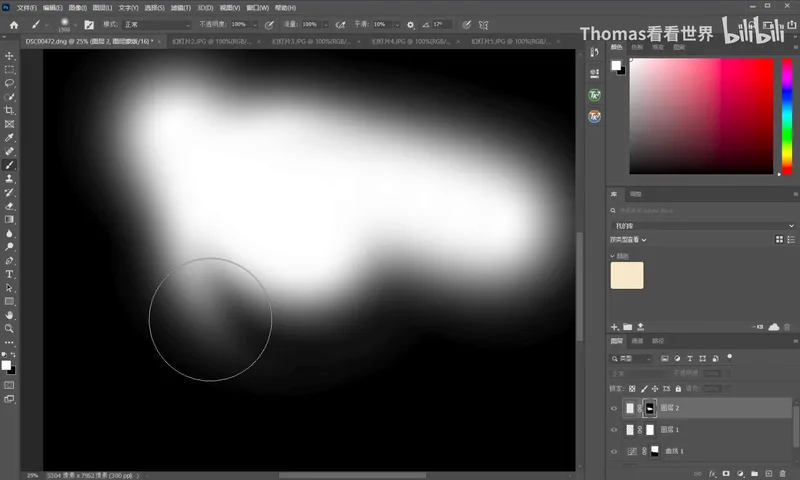Select the Lasso tool
The height and width of the screenshot is (480, 800).
point(9,83)
